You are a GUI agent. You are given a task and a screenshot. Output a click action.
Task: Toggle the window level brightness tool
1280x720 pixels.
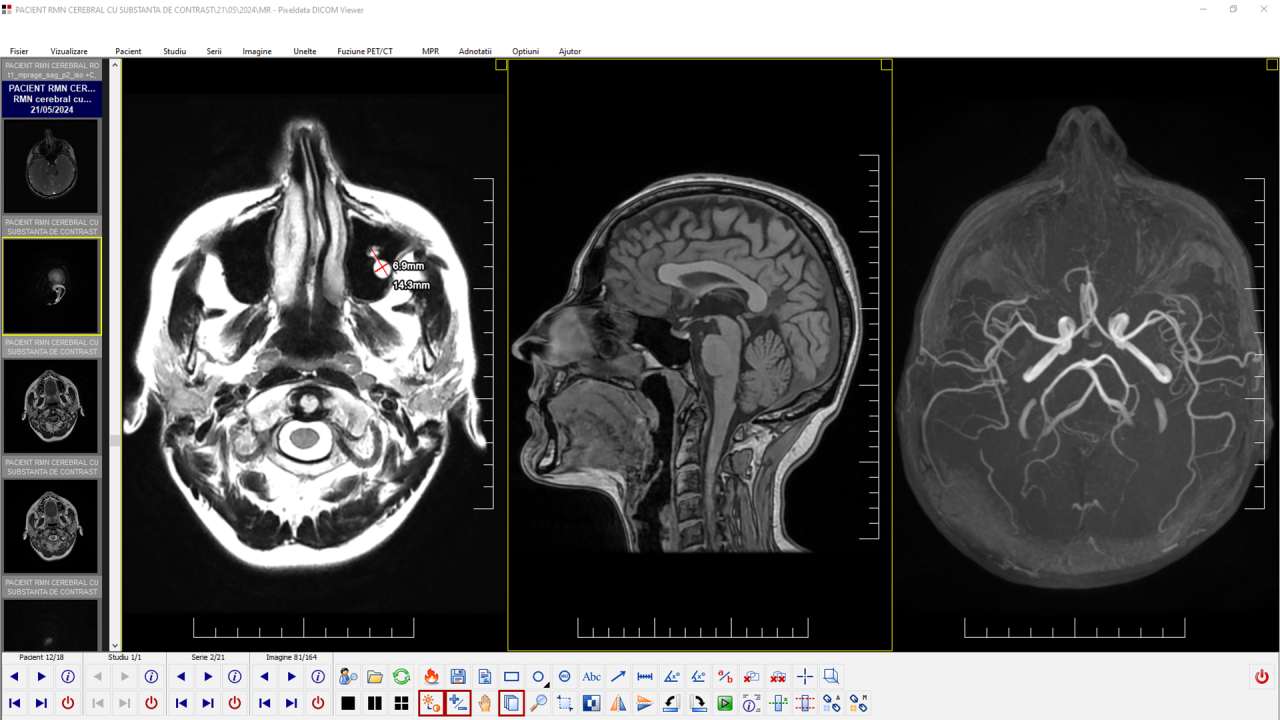coord(431,703)
